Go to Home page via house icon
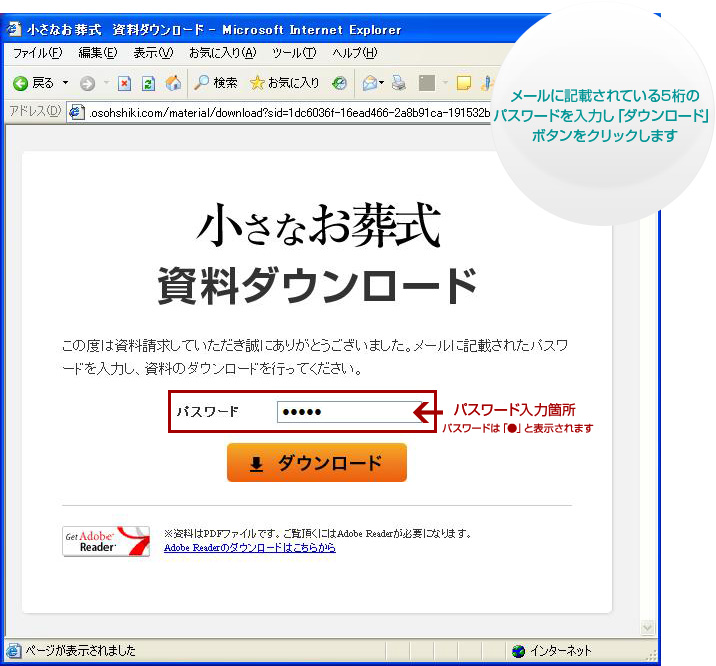Screen dimensions: 716x666 [173, 83]
